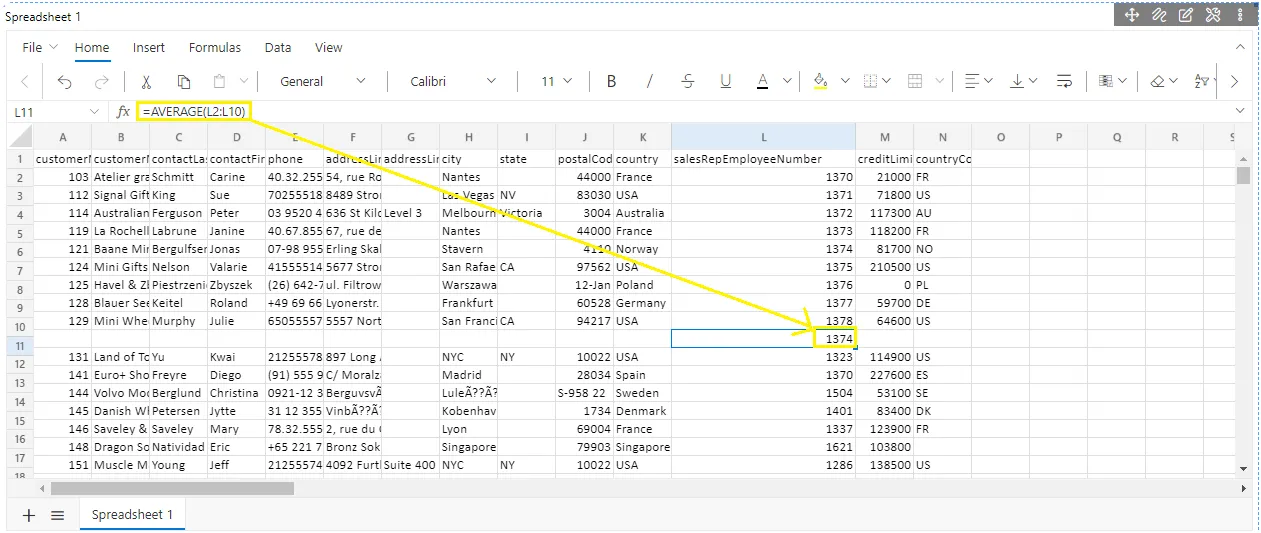This screenshot has height=533, width=1261.
Task: Select row 11 header
Action: tap(20, 347)
